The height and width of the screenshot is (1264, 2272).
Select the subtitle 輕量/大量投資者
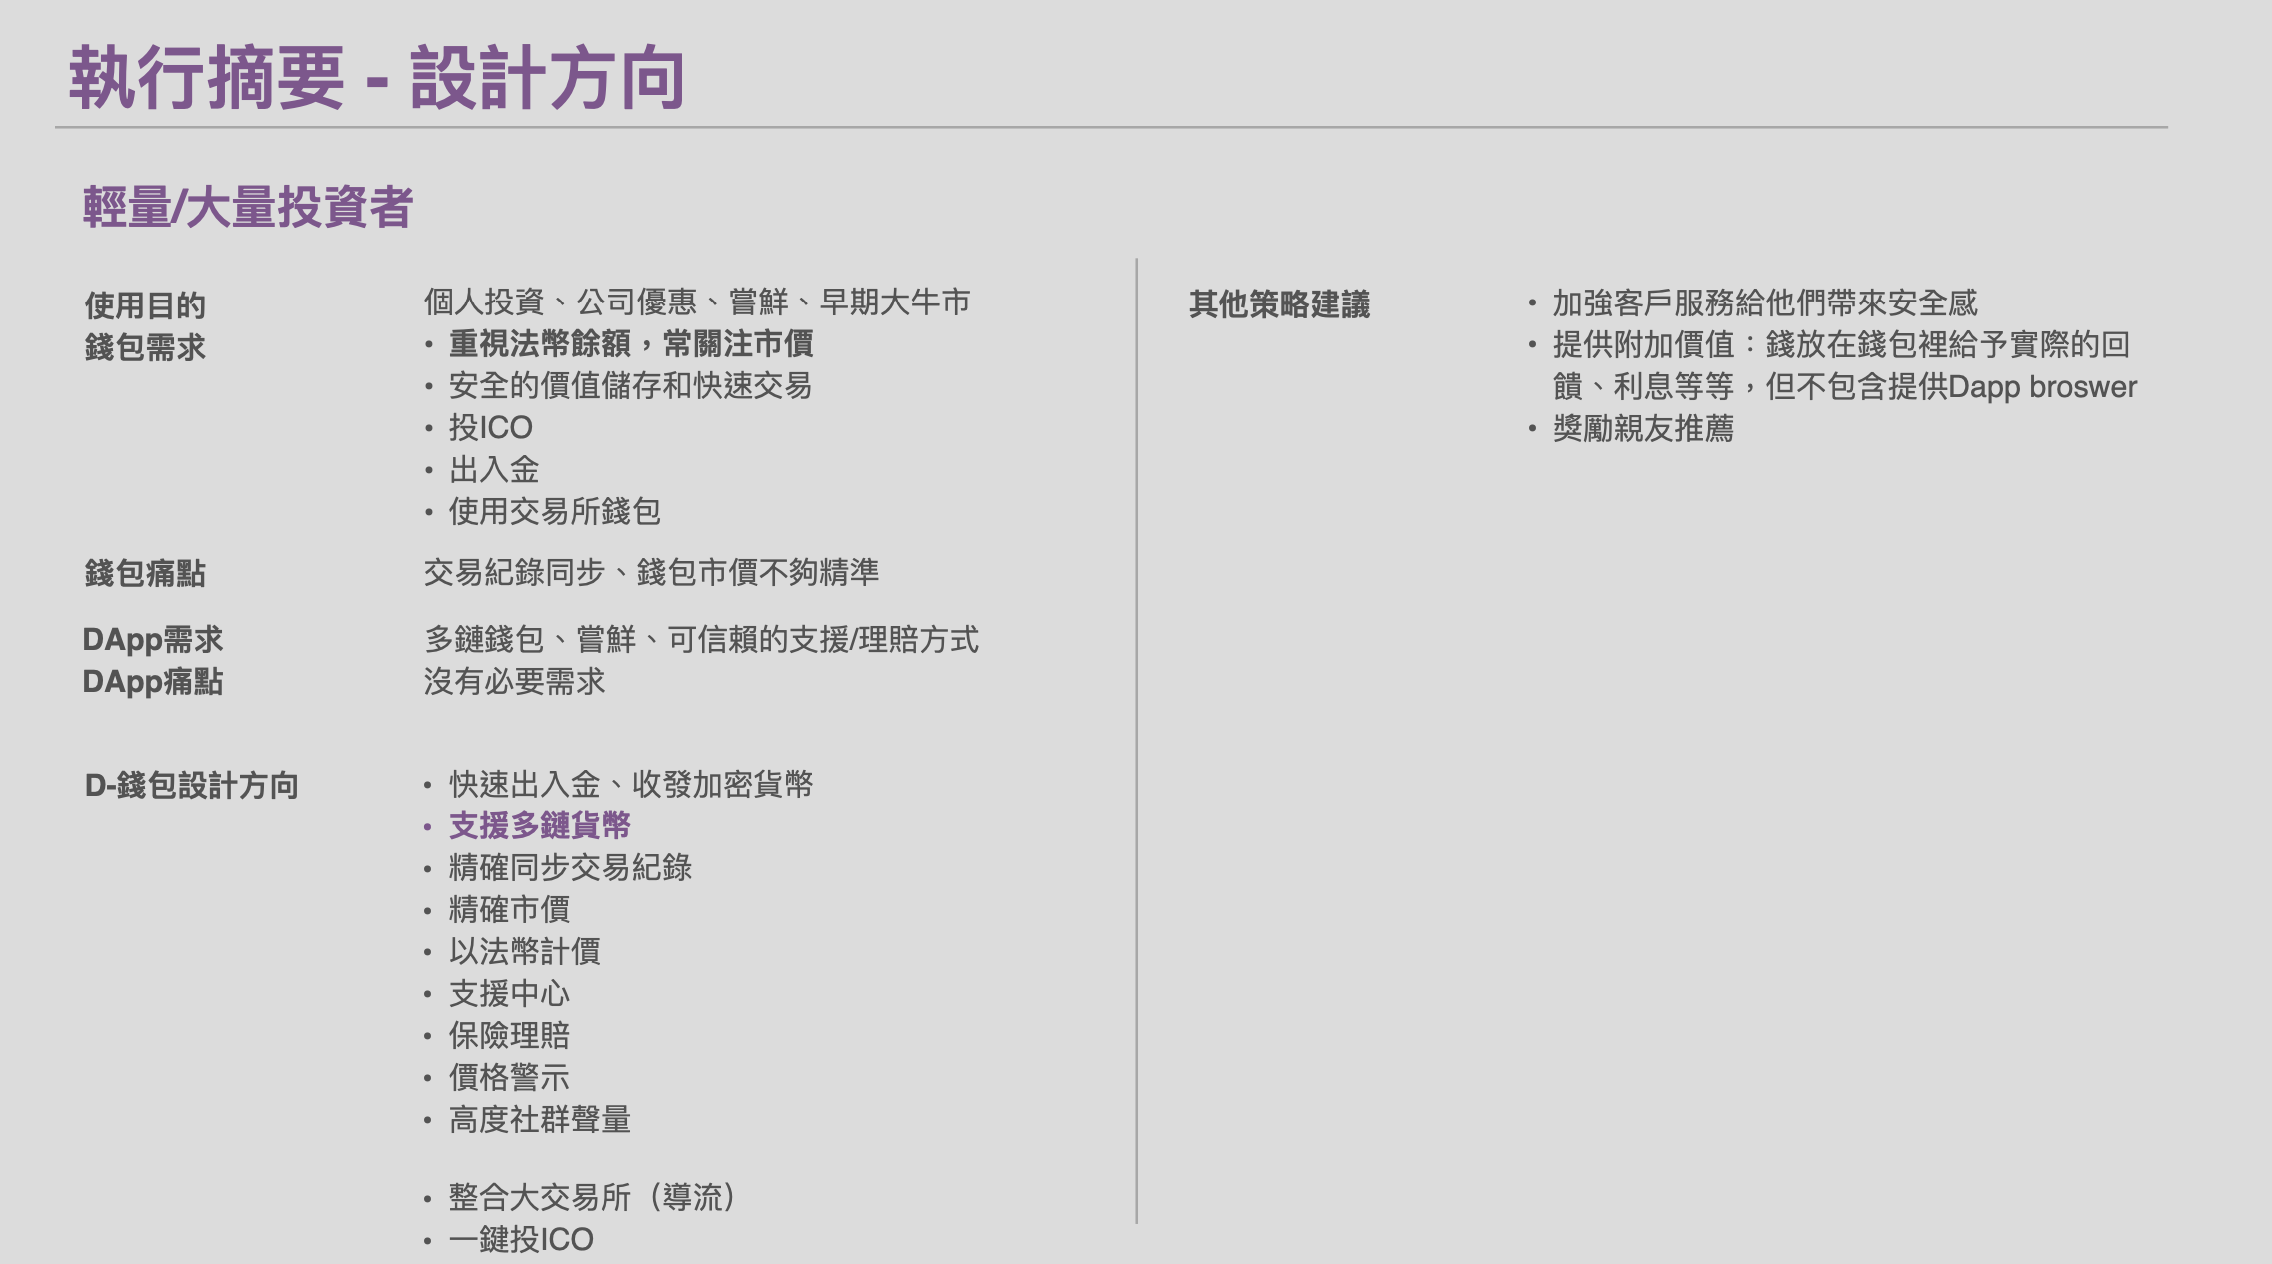247,207
